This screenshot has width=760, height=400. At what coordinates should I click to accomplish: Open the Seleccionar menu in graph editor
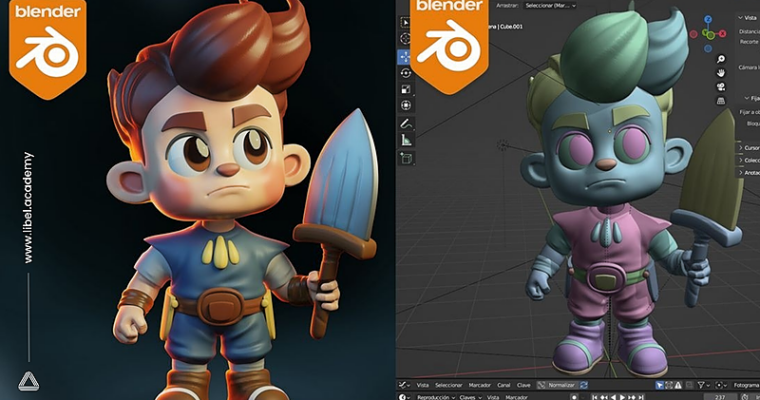448,385
